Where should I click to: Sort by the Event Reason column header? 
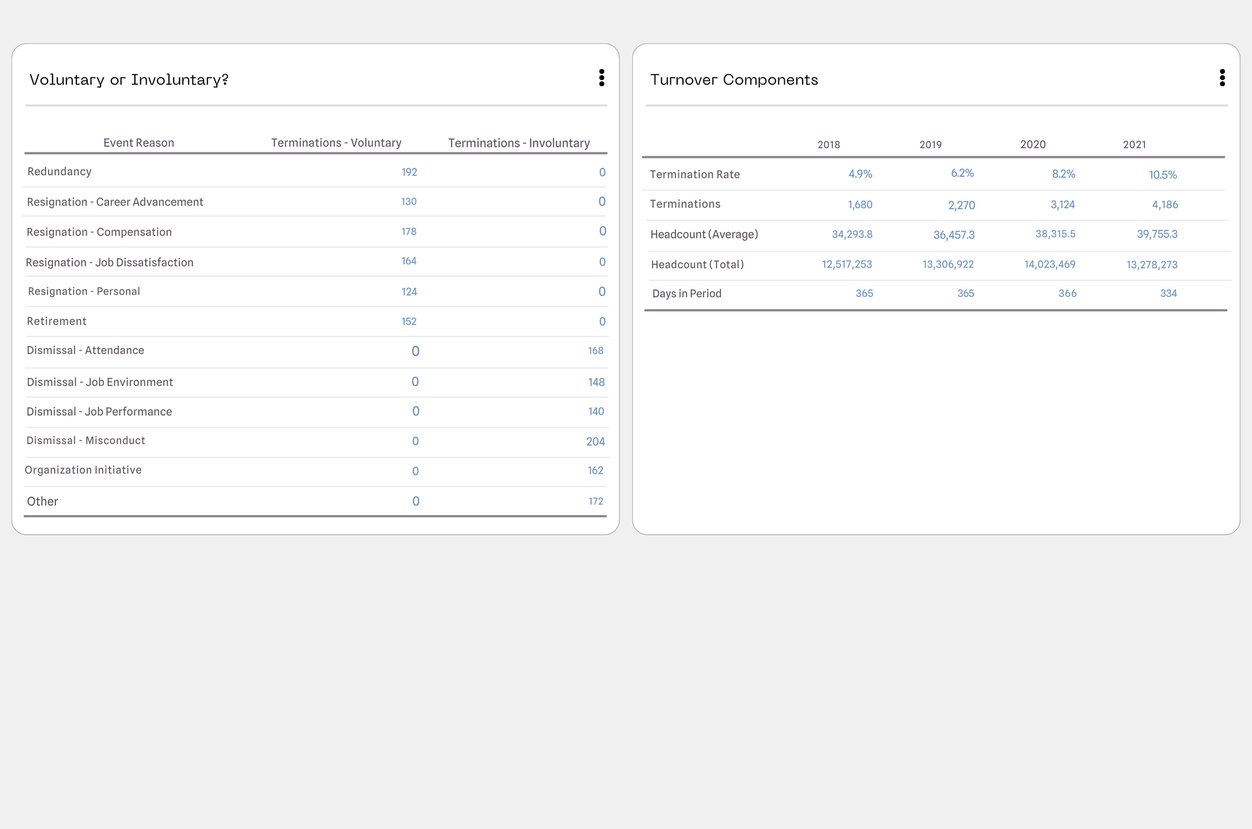[x=138, y=142]
